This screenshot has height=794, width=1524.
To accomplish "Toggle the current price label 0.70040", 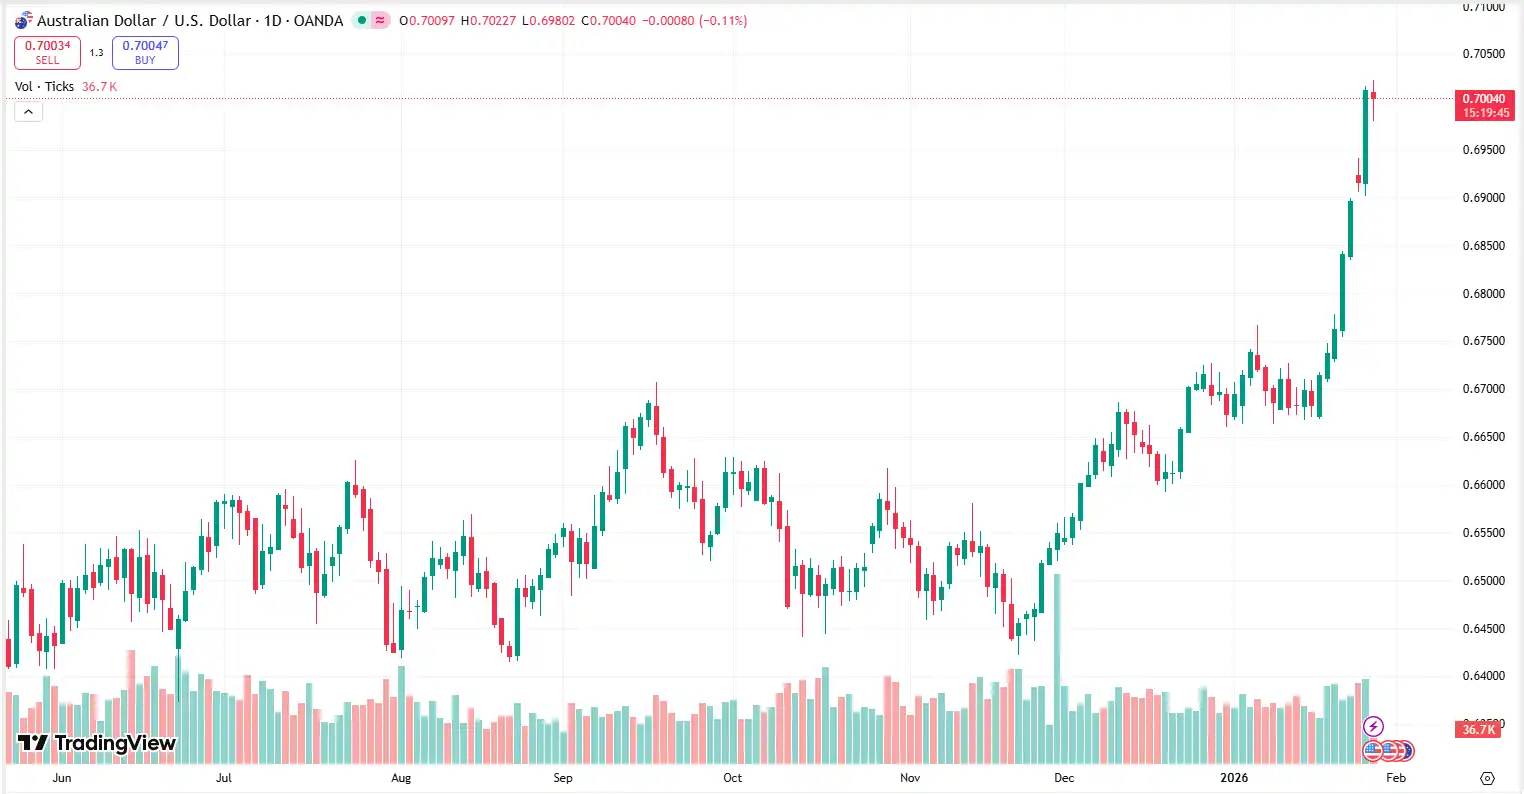I will [x=1483, y=104].
